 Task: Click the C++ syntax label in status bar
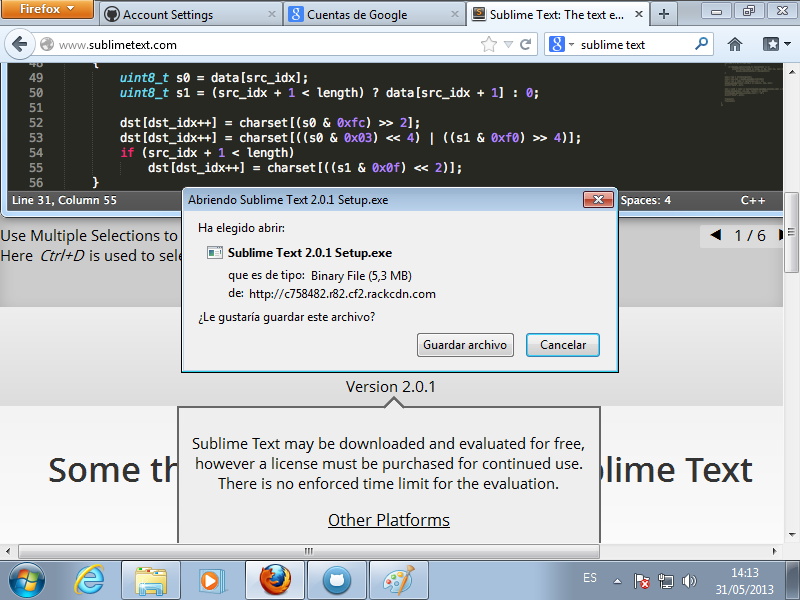tap(753, 201)
